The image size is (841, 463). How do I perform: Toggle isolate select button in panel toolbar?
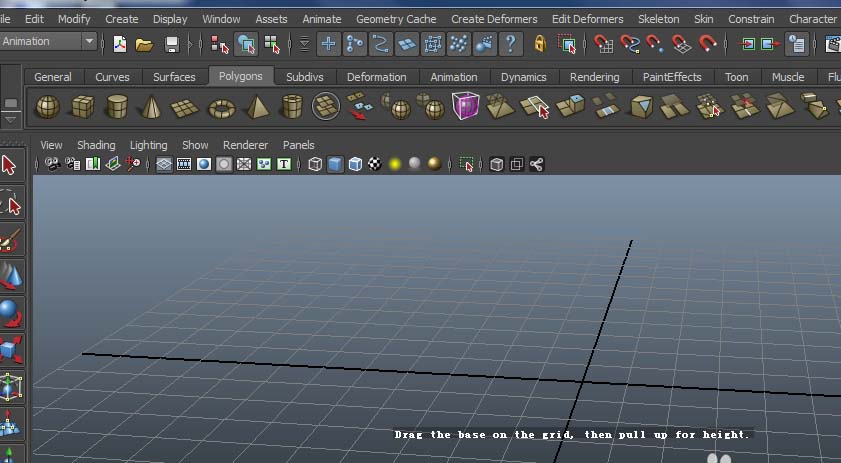click(466, 164)
